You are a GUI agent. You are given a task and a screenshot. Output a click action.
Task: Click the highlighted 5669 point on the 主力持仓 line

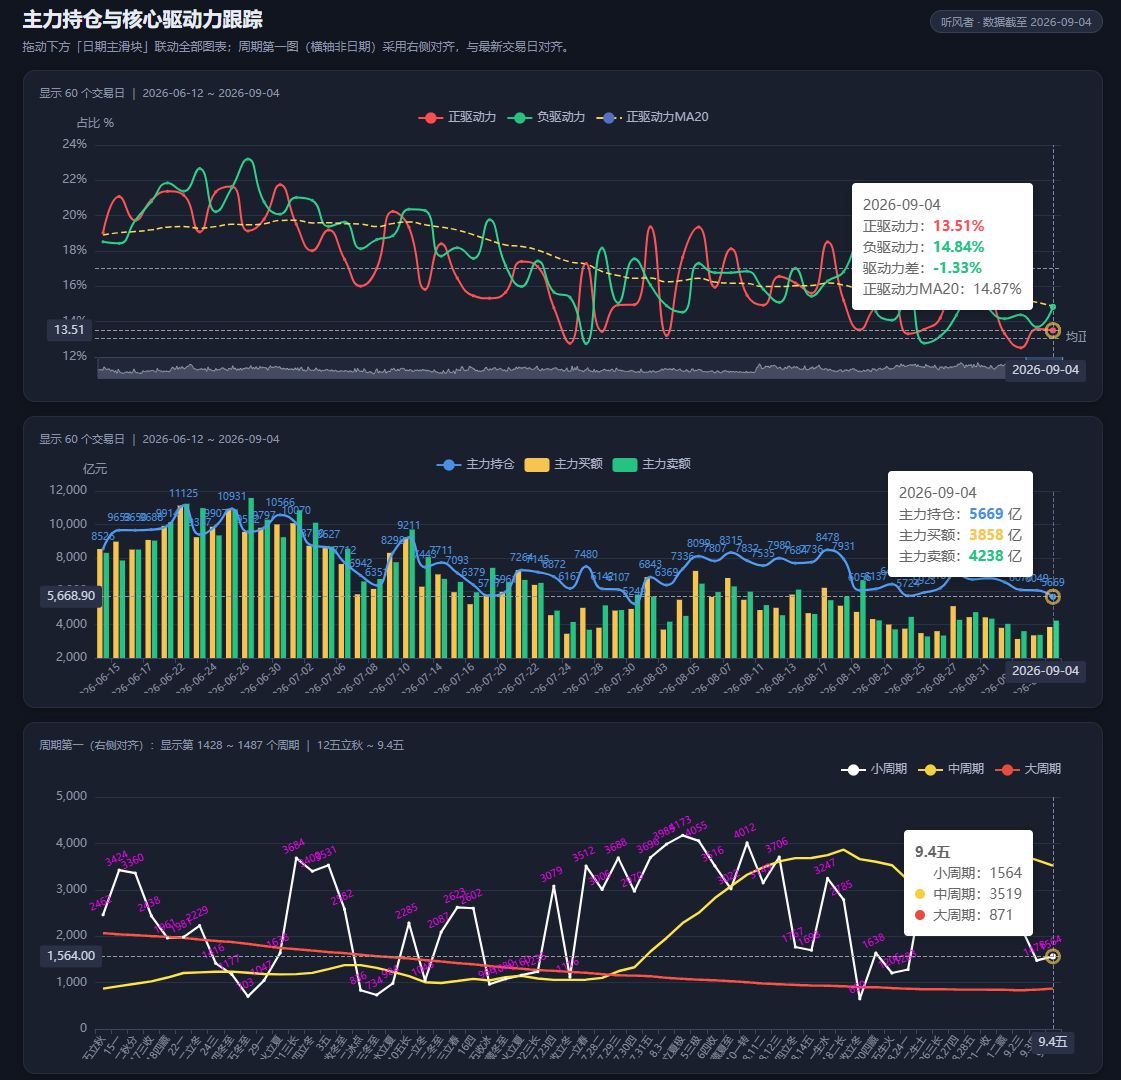[x=1052, y=596]
